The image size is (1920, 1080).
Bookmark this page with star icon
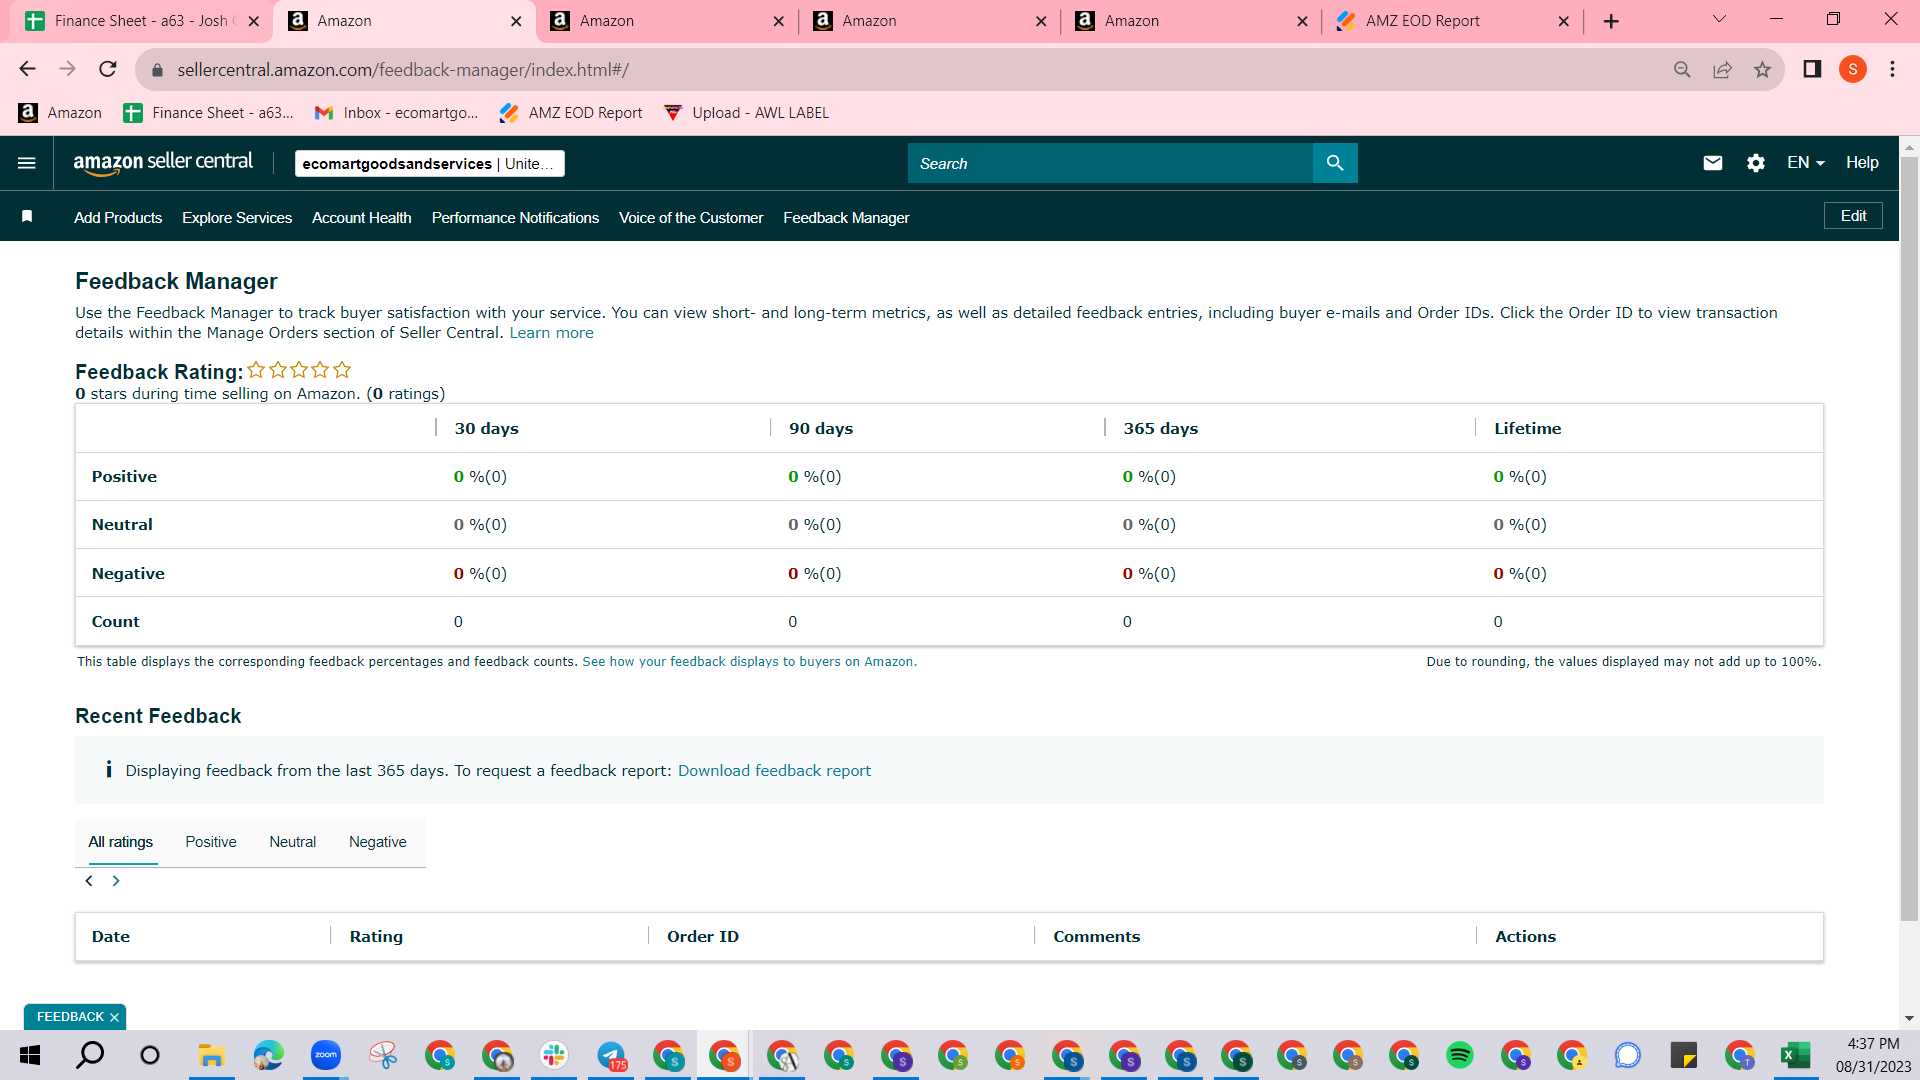click(1762, 69)
